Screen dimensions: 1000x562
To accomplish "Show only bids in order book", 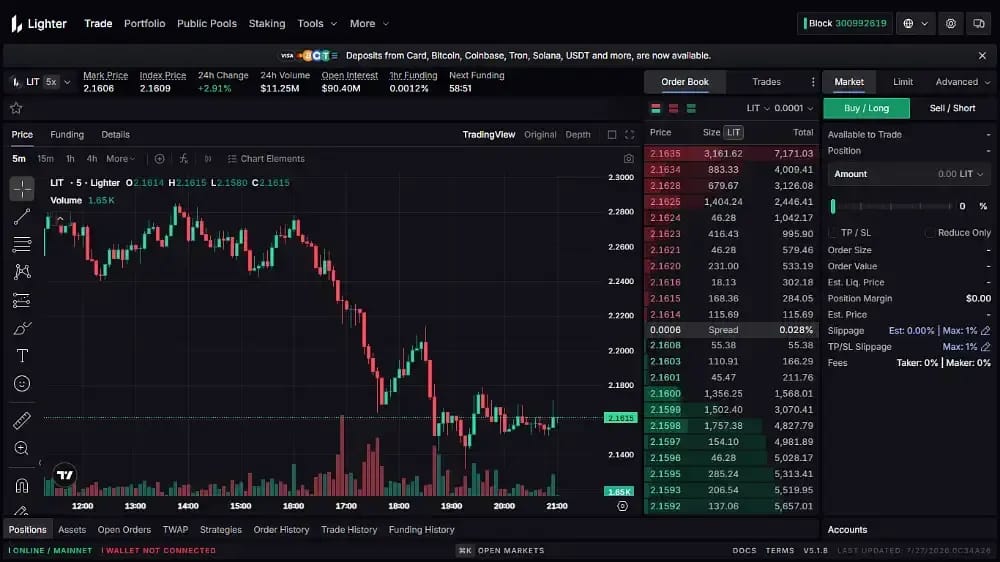I will point(691,108).
